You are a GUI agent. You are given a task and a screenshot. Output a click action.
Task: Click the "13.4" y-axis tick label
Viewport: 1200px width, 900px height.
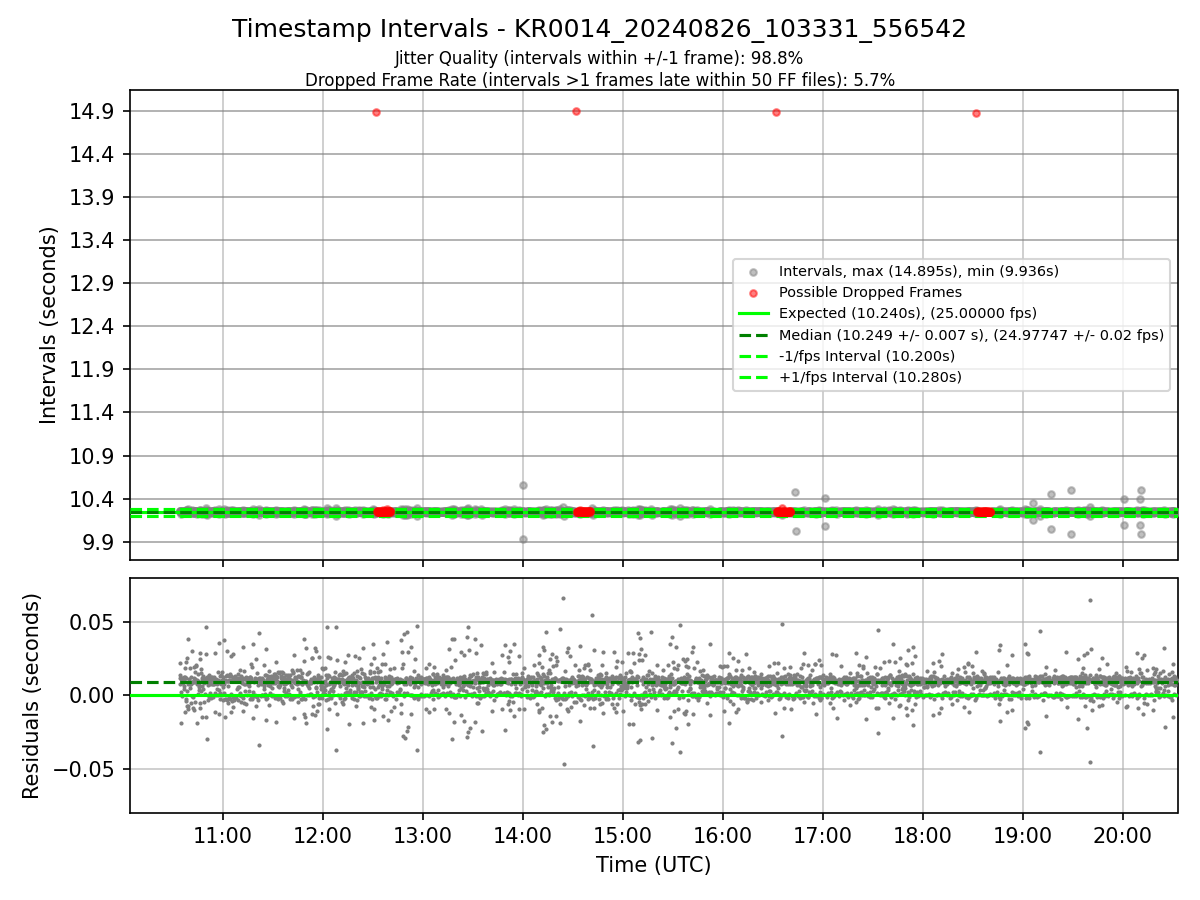point(92,240)
